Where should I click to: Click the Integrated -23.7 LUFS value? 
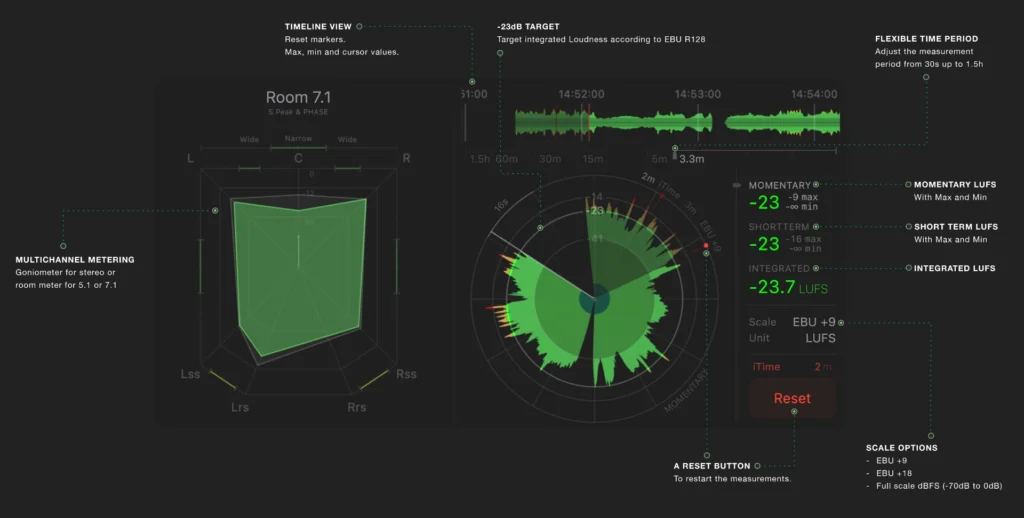coord(788,287)
